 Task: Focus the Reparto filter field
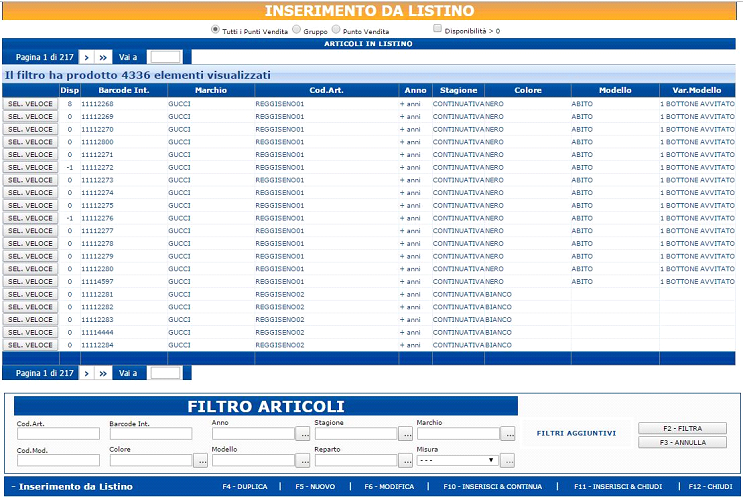(x=356, y=460)
